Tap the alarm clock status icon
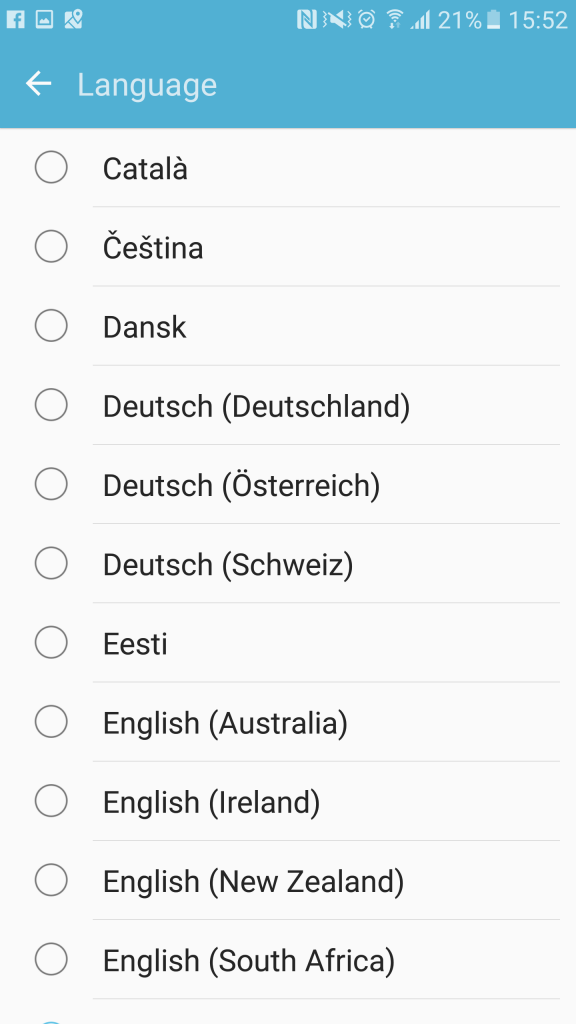This screenshot has width=576, height=1024. click(366, 20)
